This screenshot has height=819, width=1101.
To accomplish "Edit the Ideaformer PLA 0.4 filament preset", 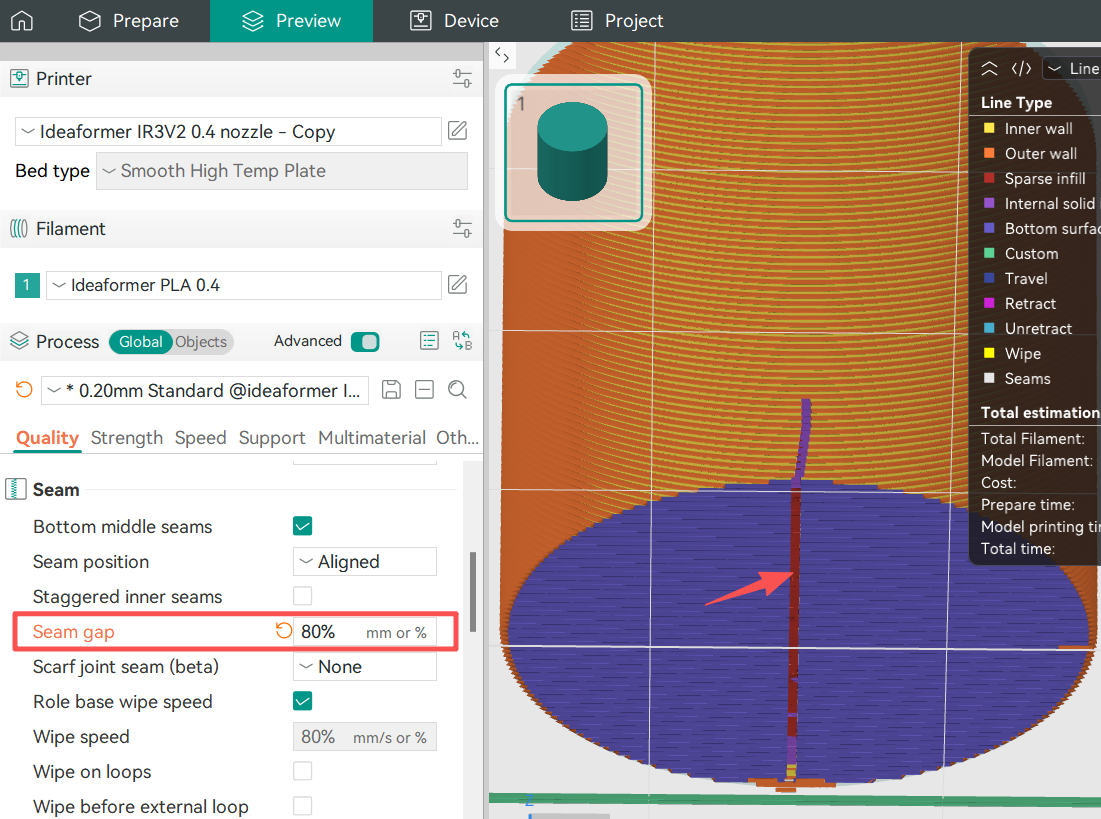I will [x=458, y=284].
